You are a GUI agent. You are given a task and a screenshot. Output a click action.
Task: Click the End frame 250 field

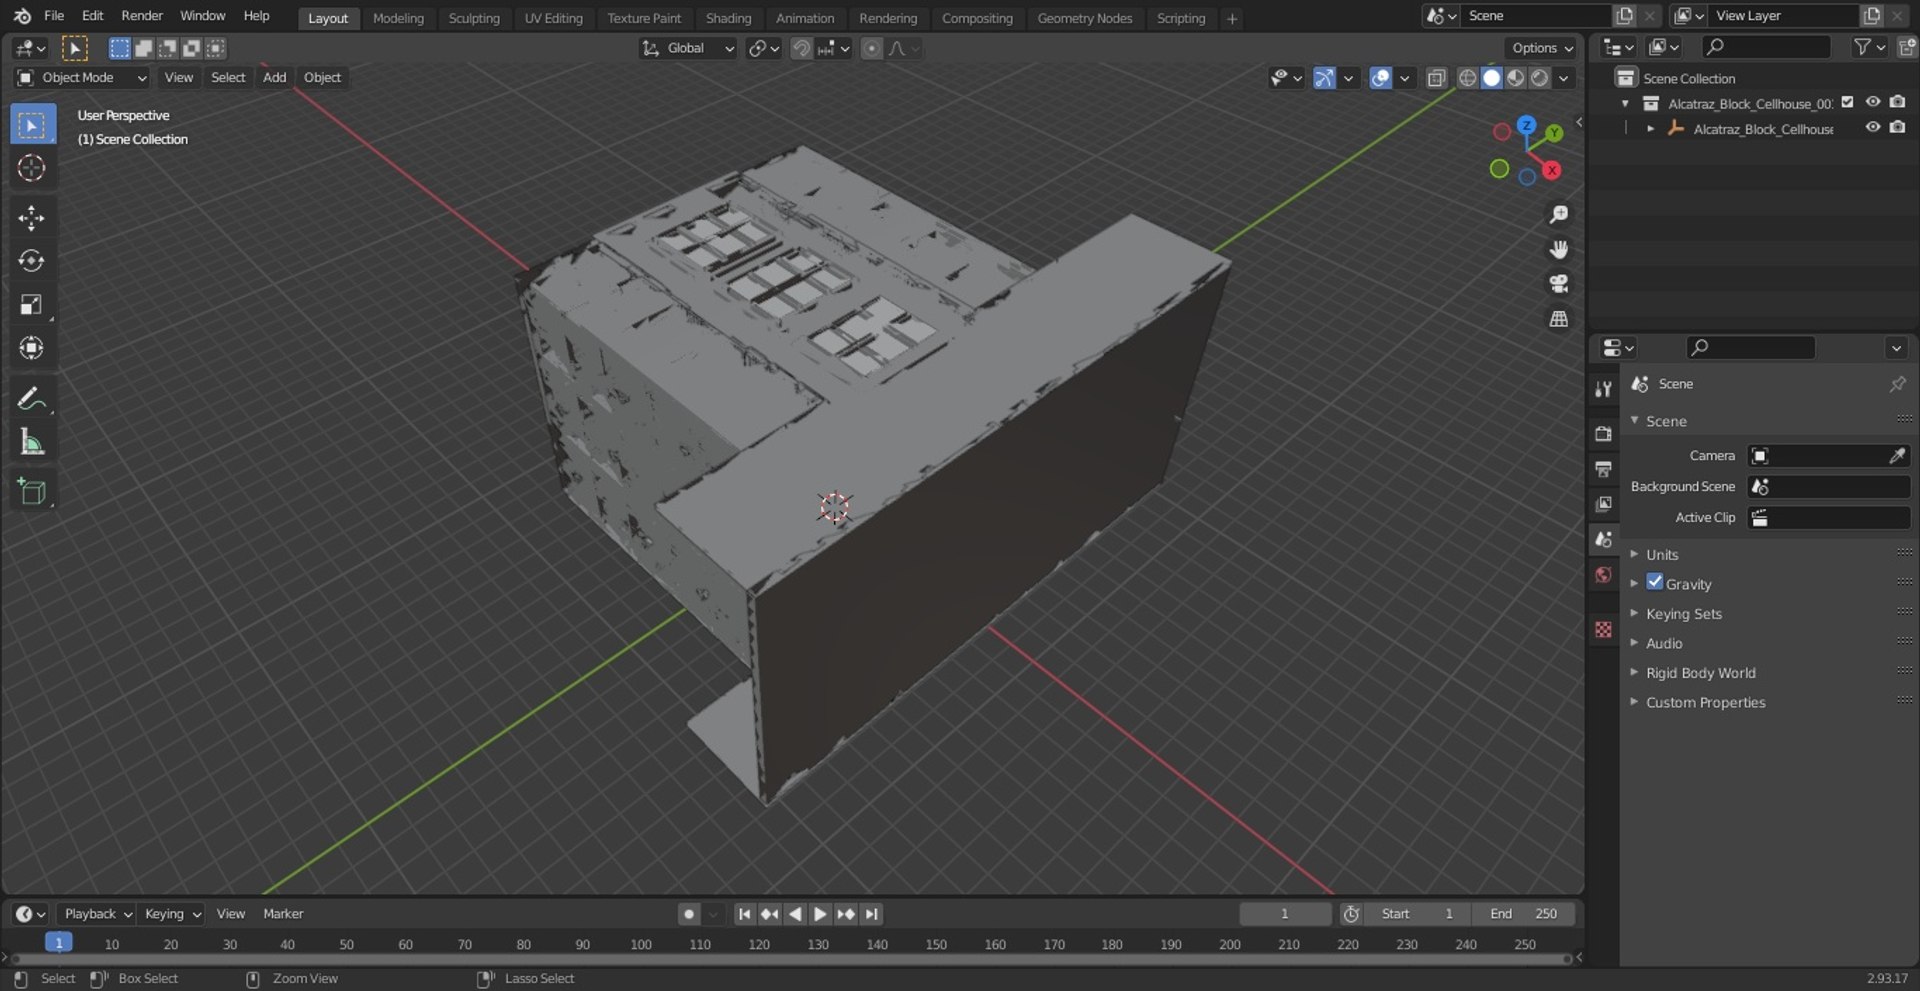1524,914
